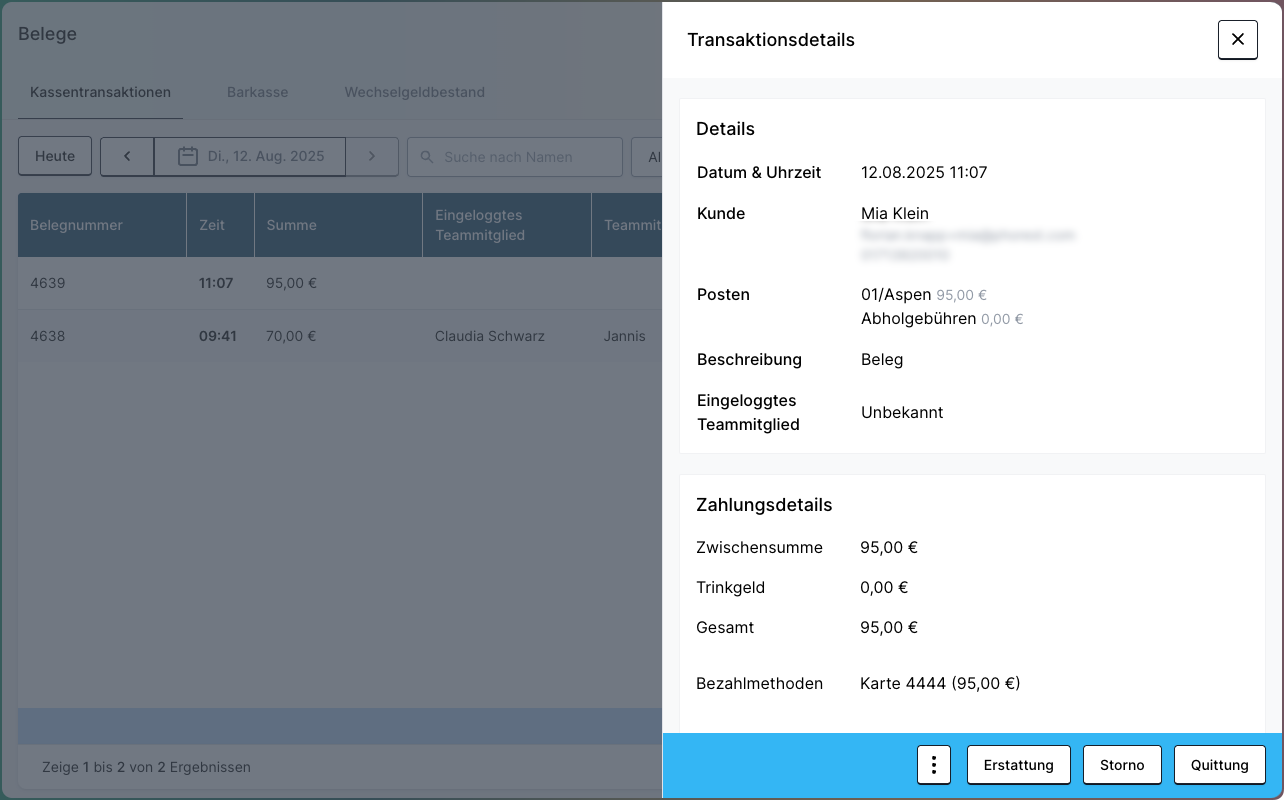Switch to Barkasse tab
The width and height of the screenshot is (1284, 800).
pyautogui.click(x=257, y=92)
